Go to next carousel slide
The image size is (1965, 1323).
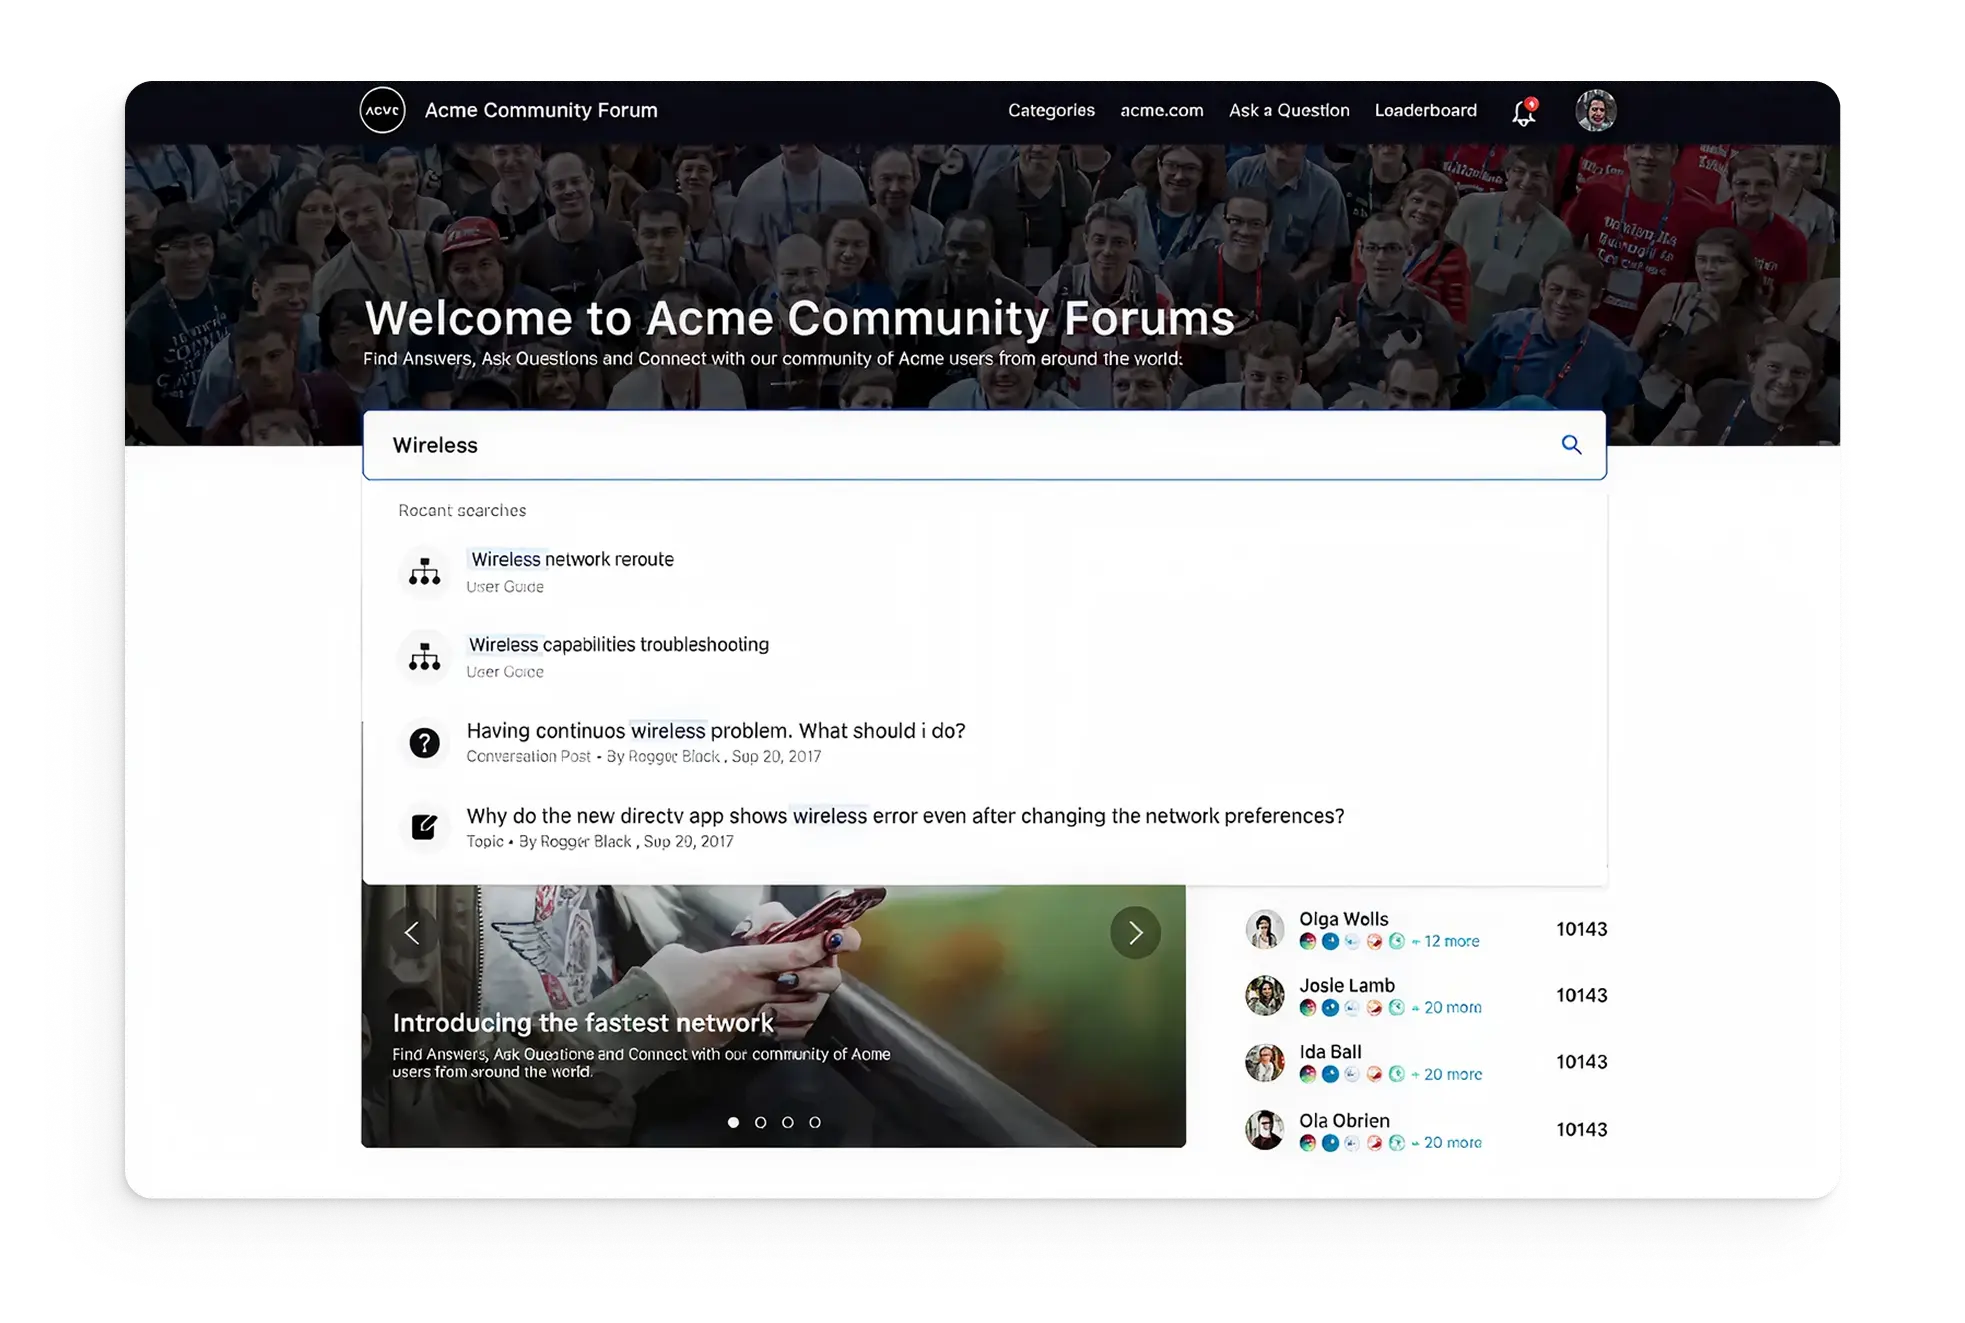click(x=1135, y=933)
